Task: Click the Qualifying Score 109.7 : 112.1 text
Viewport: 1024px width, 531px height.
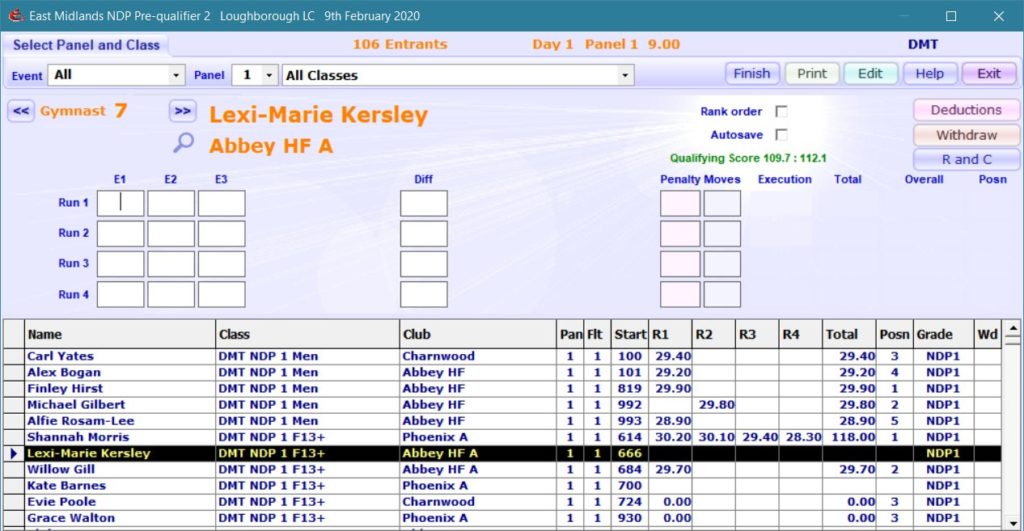Action: pyautogui.click(x=748, y=158)
